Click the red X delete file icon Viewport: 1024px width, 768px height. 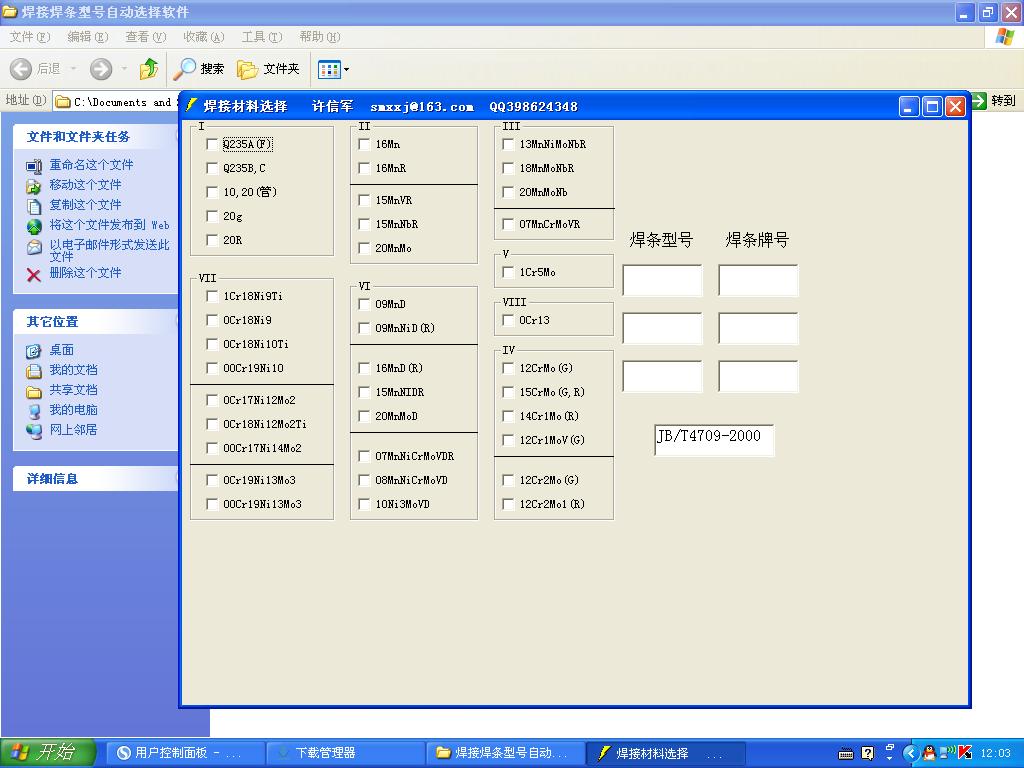(x=34, y=274)
